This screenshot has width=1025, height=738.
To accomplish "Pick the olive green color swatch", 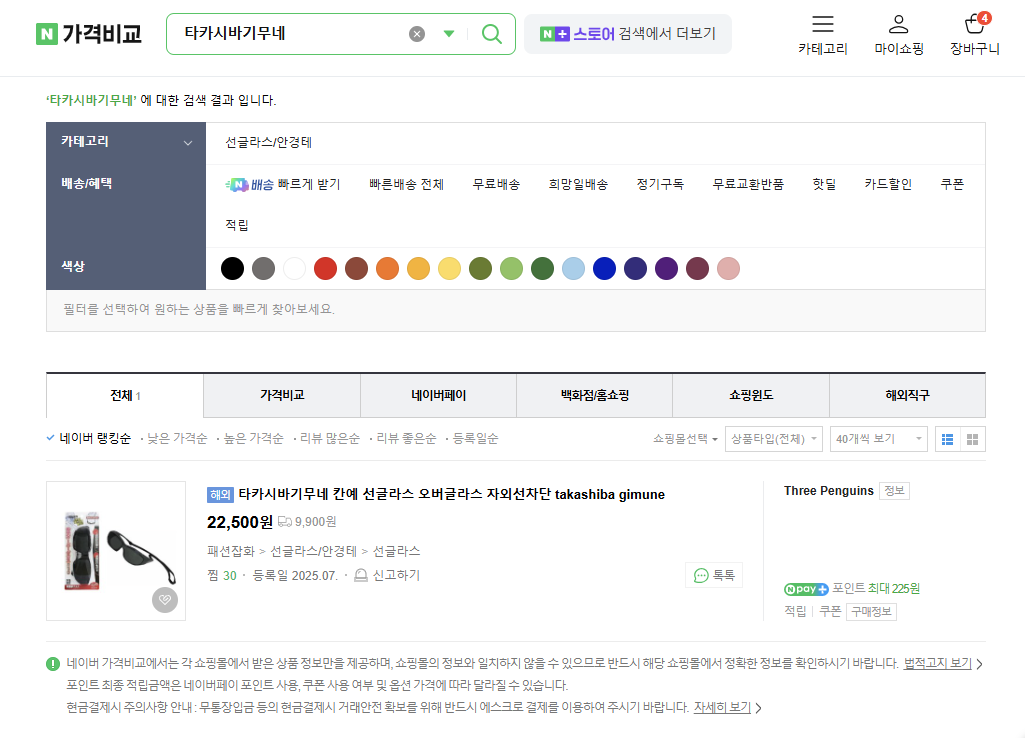I will click(480, 269).
